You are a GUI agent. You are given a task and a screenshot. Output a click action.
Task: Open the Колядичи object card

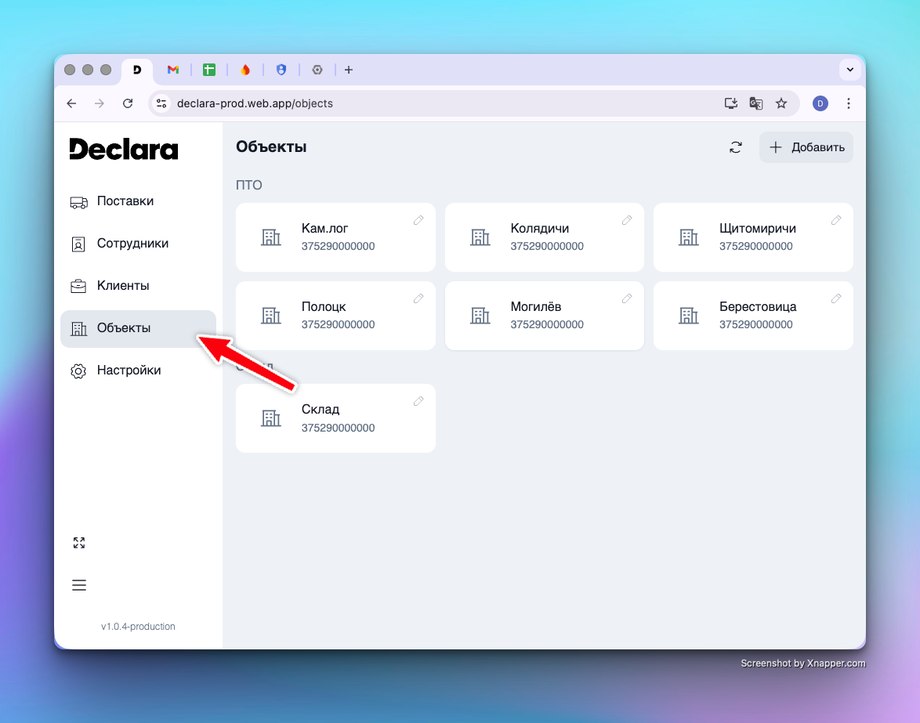544,237
